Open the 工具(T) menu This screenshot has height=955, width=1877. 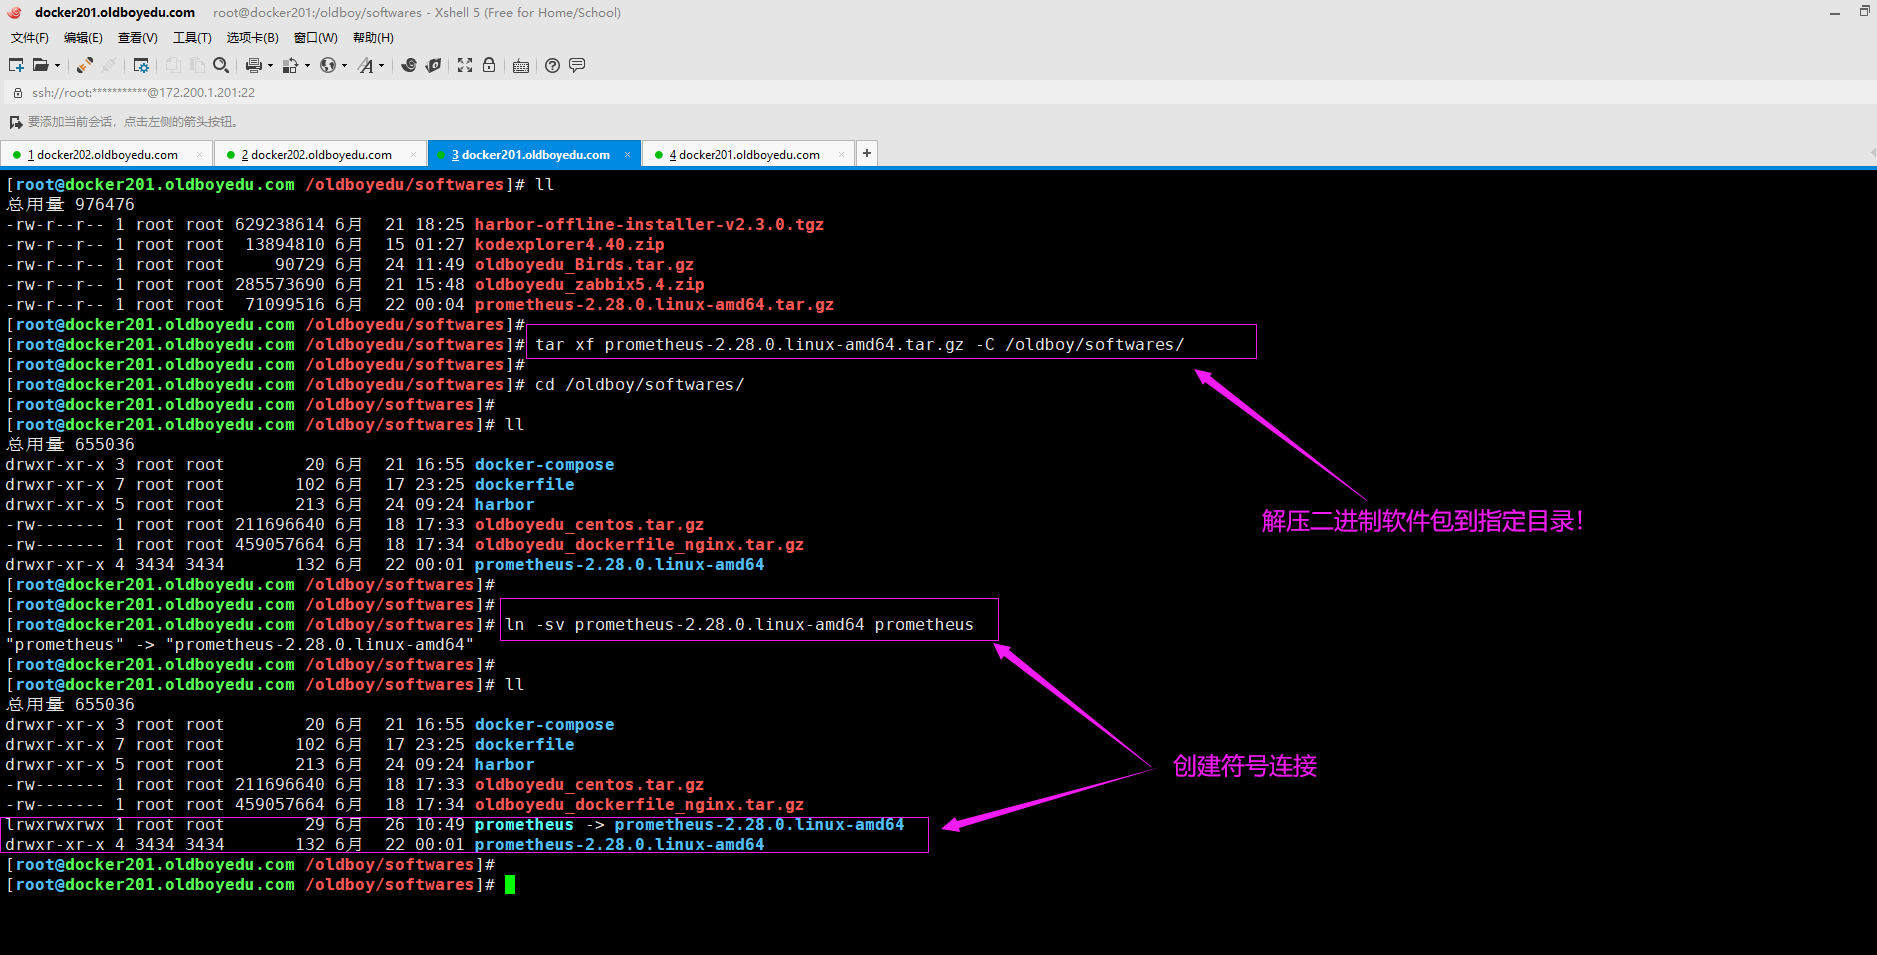(192, 38)
